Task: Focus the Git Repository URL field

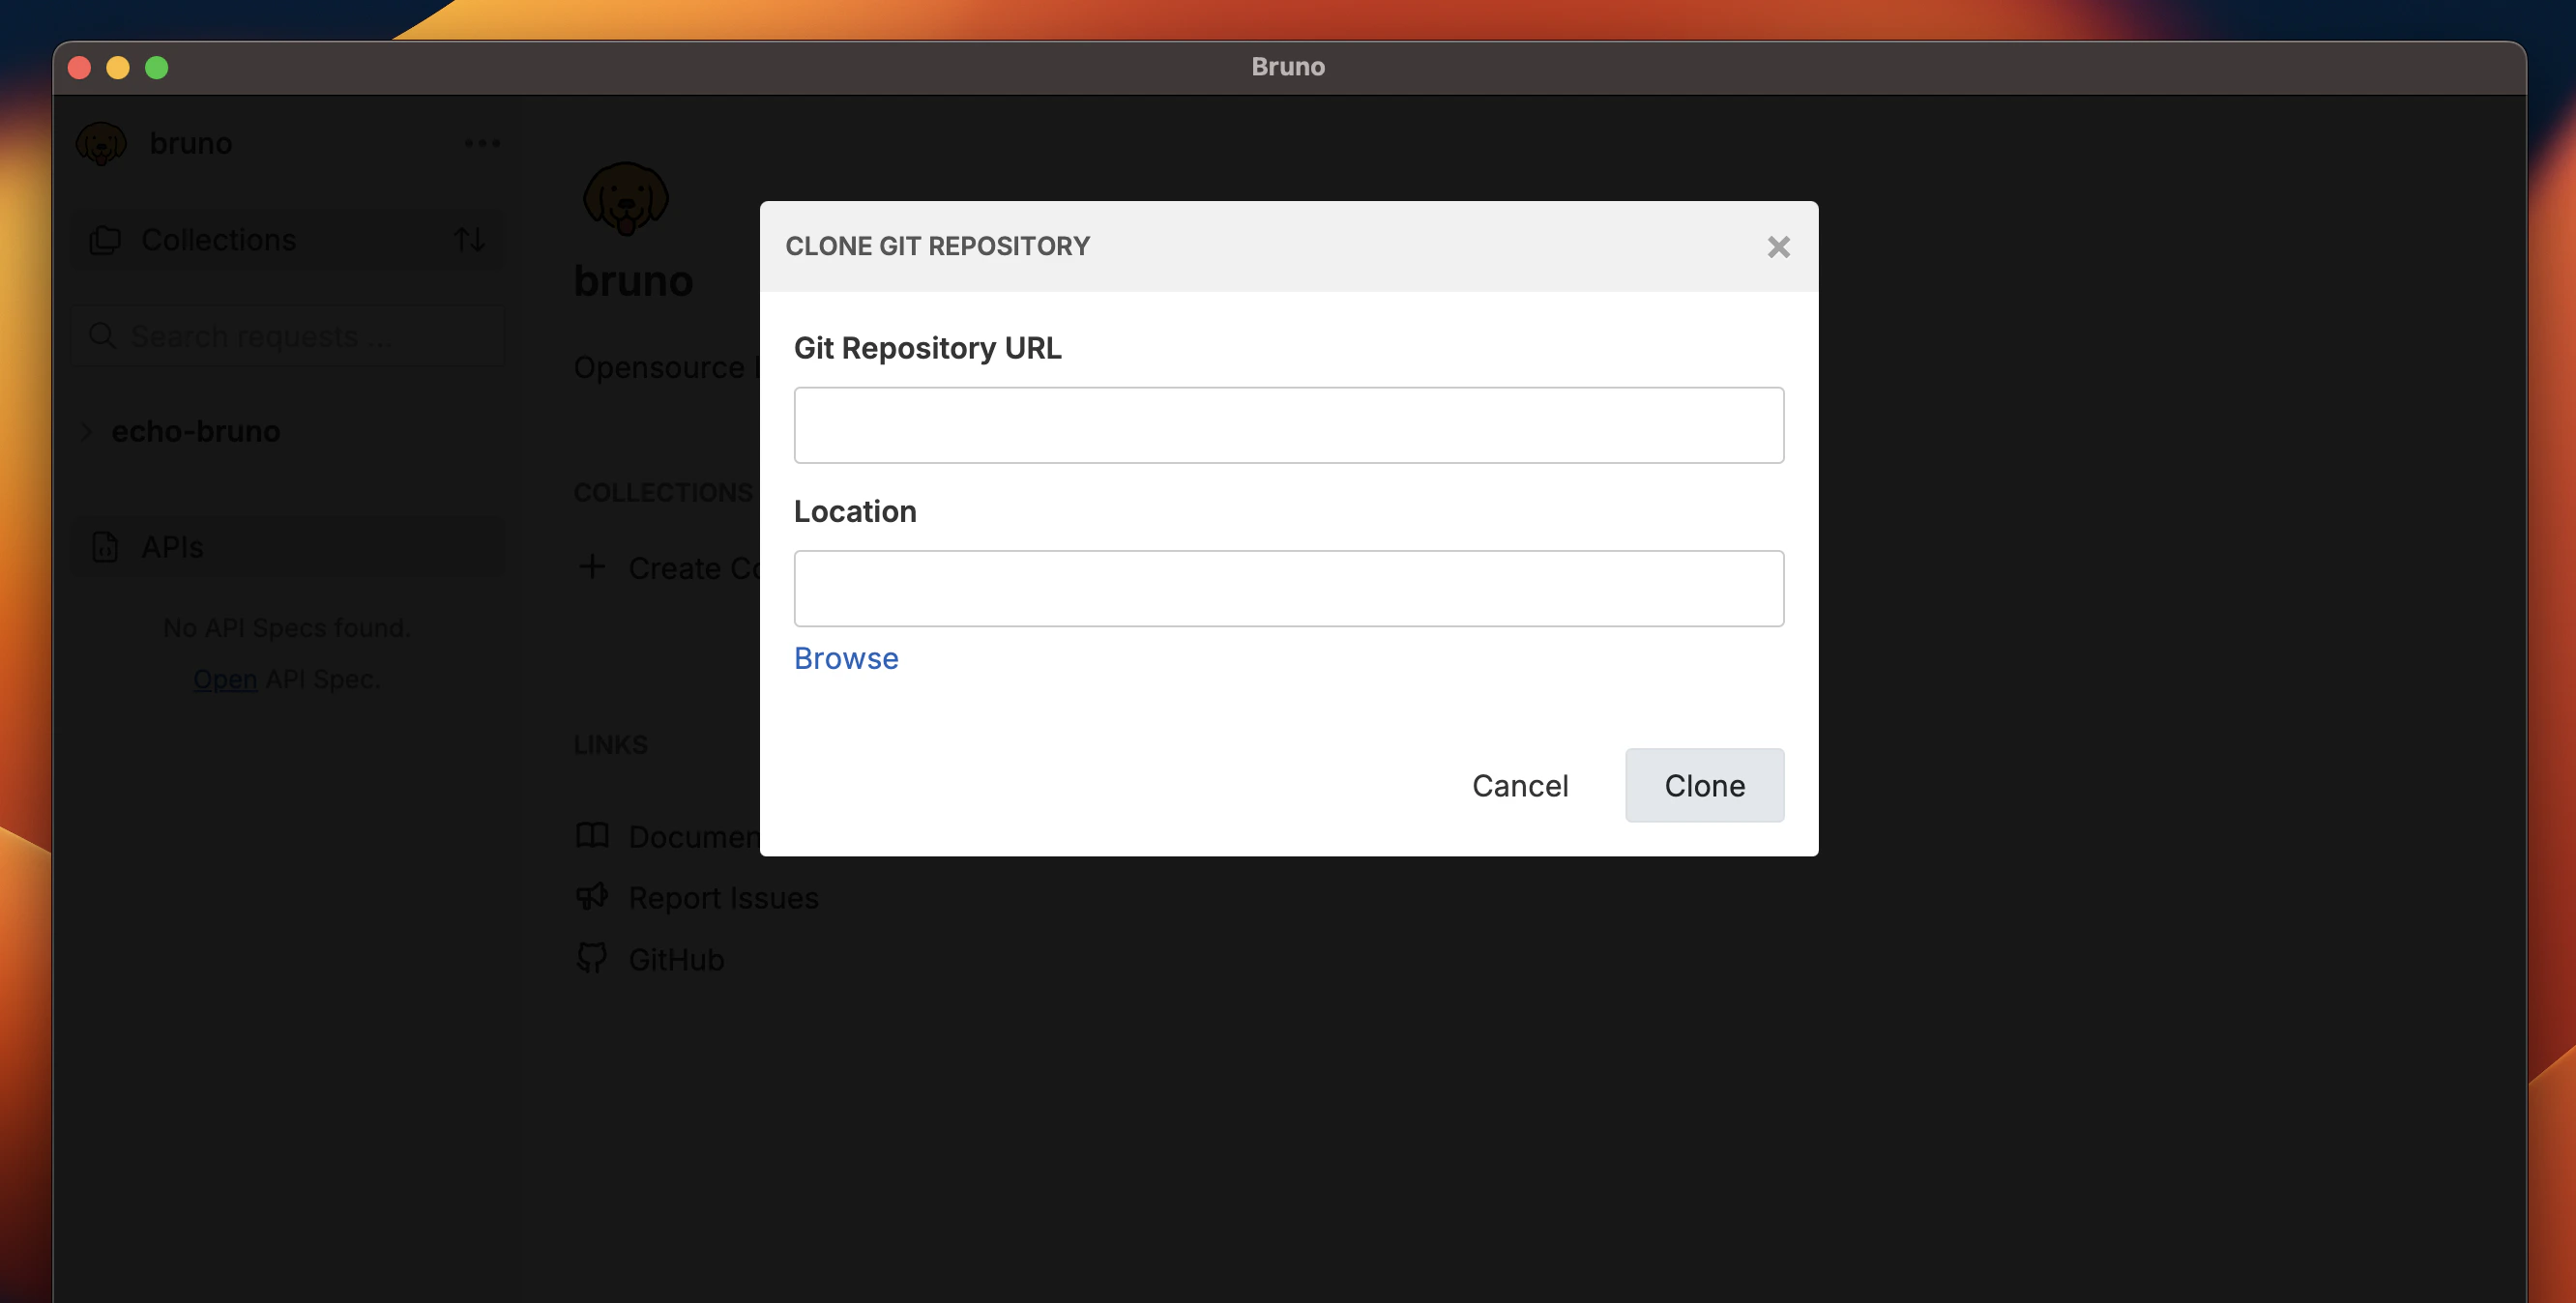Action: pyautogui.click(x=1288, y=424)
